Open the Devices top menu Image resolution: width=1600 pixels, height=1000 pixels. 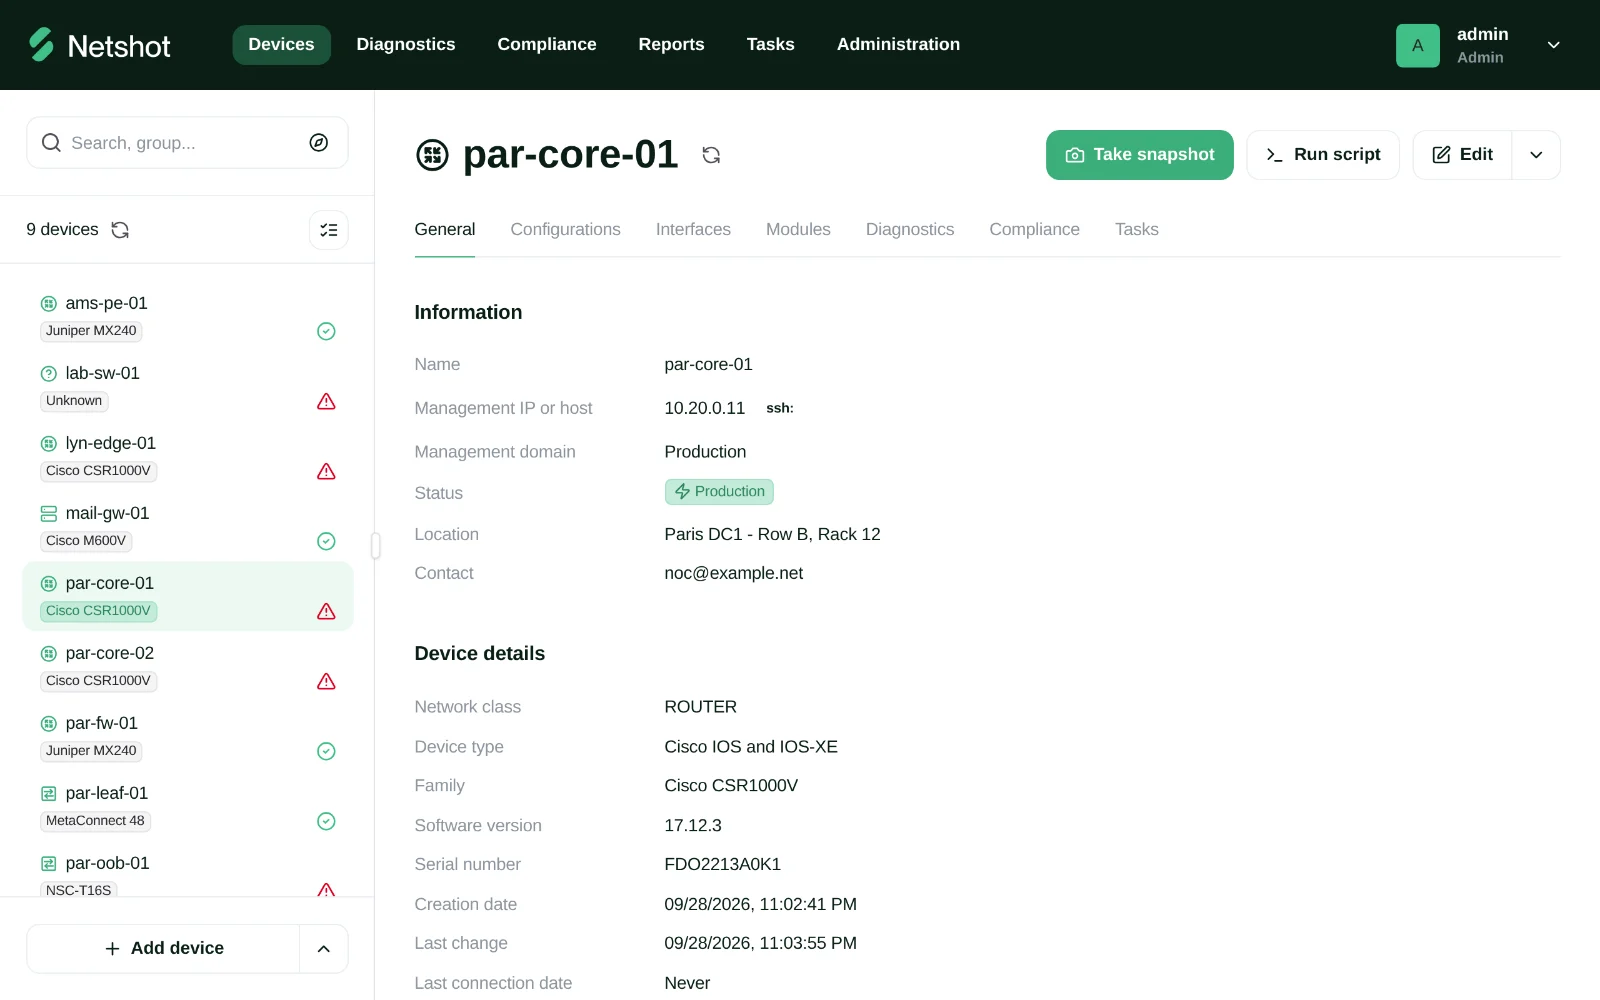pos(281,45)
